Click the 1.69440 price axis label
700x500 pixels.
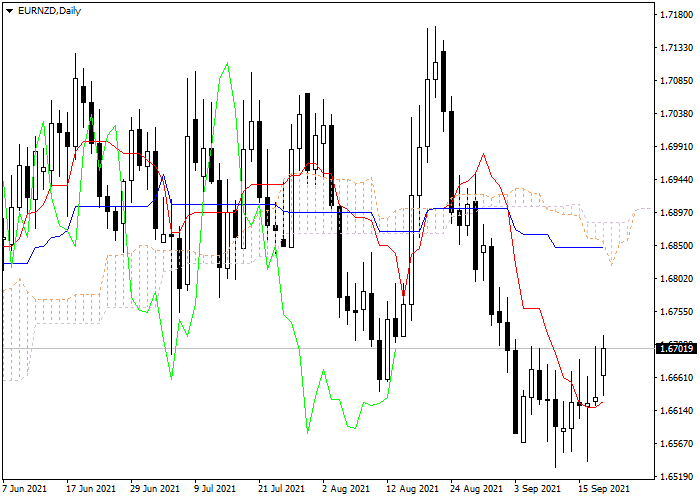point(676,180)
